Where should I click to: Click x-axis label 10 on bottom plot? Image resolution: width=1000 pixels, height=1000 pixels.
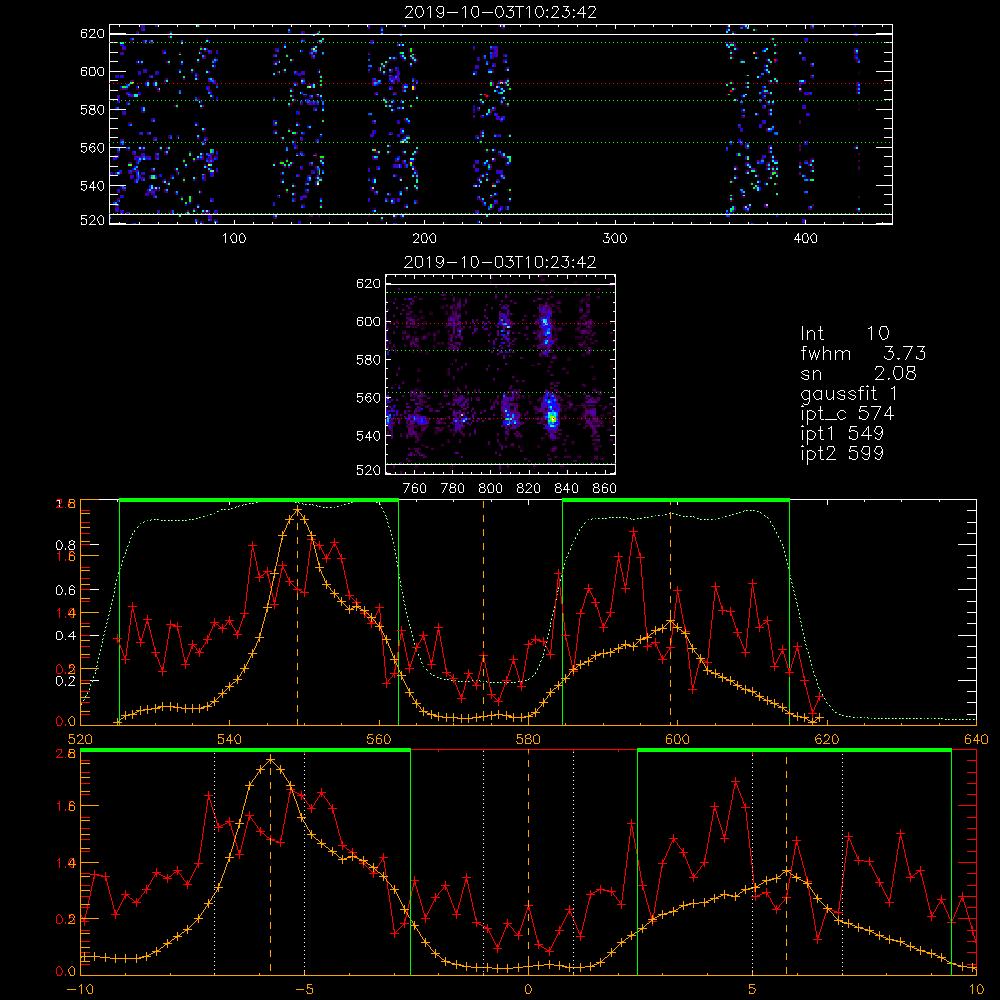(x=976, y=990)
